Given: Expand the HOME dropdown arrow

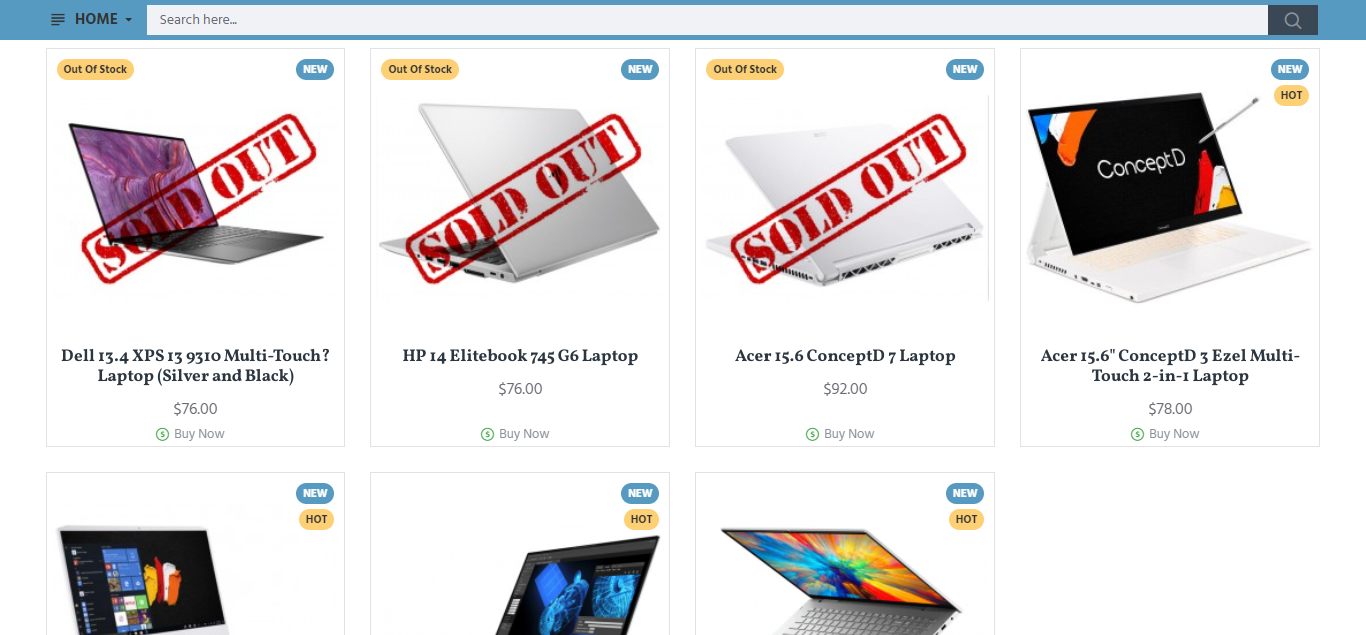Looking at the screenshot, I should [x=129, y=20].
